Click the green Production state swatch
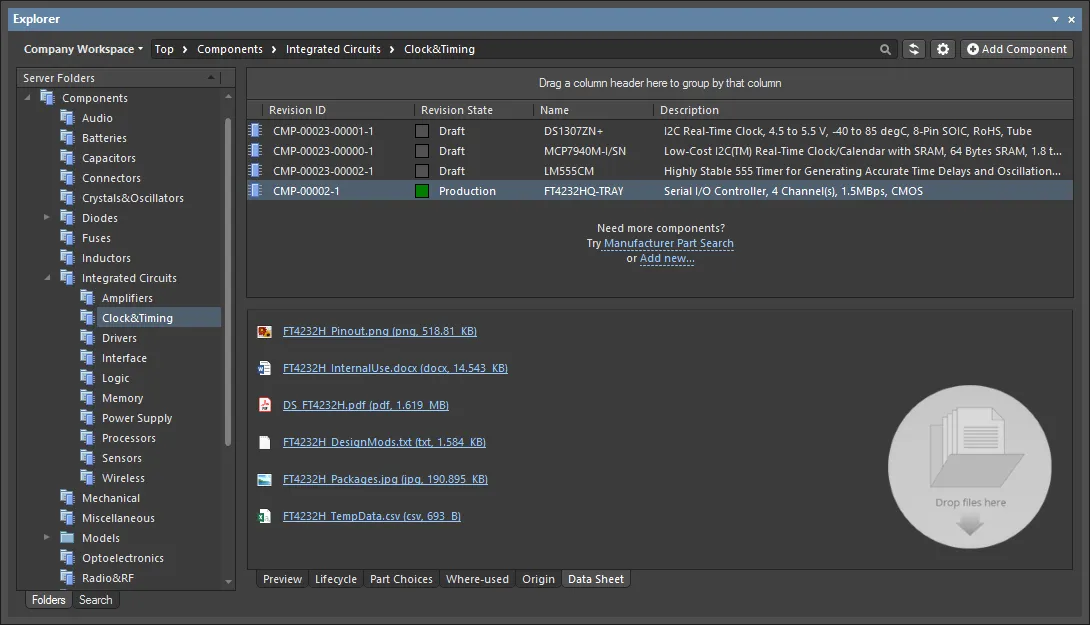 tap(422, 191)
